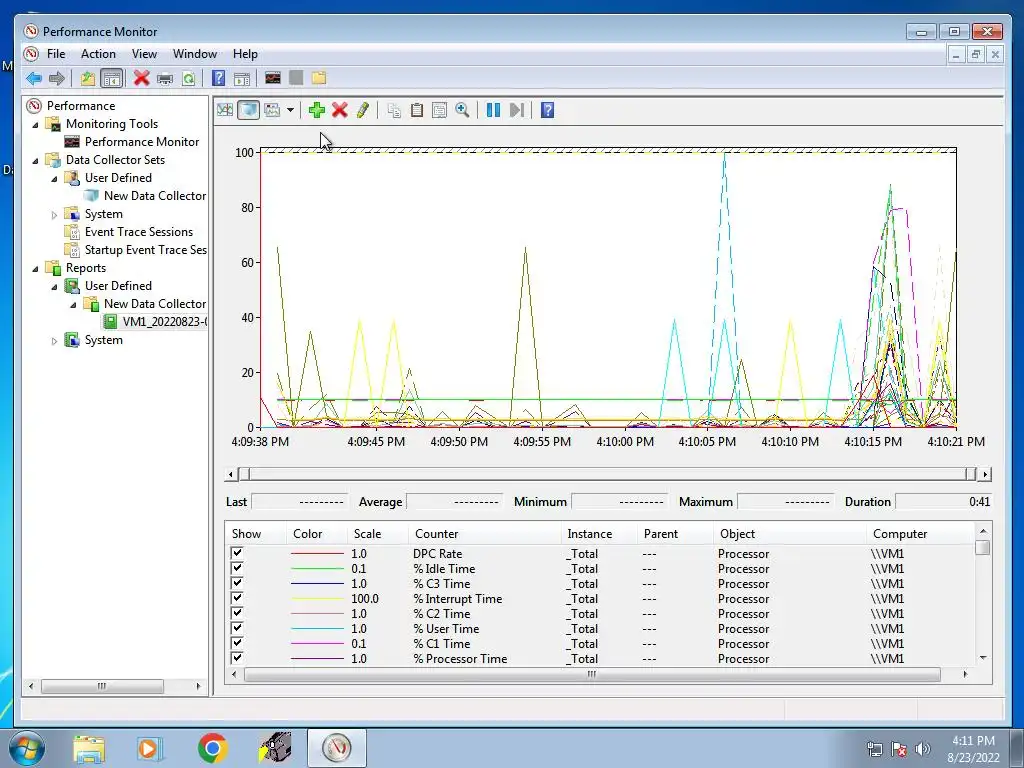
Task: Open Chrome from the taskbar
Action: 212,748
